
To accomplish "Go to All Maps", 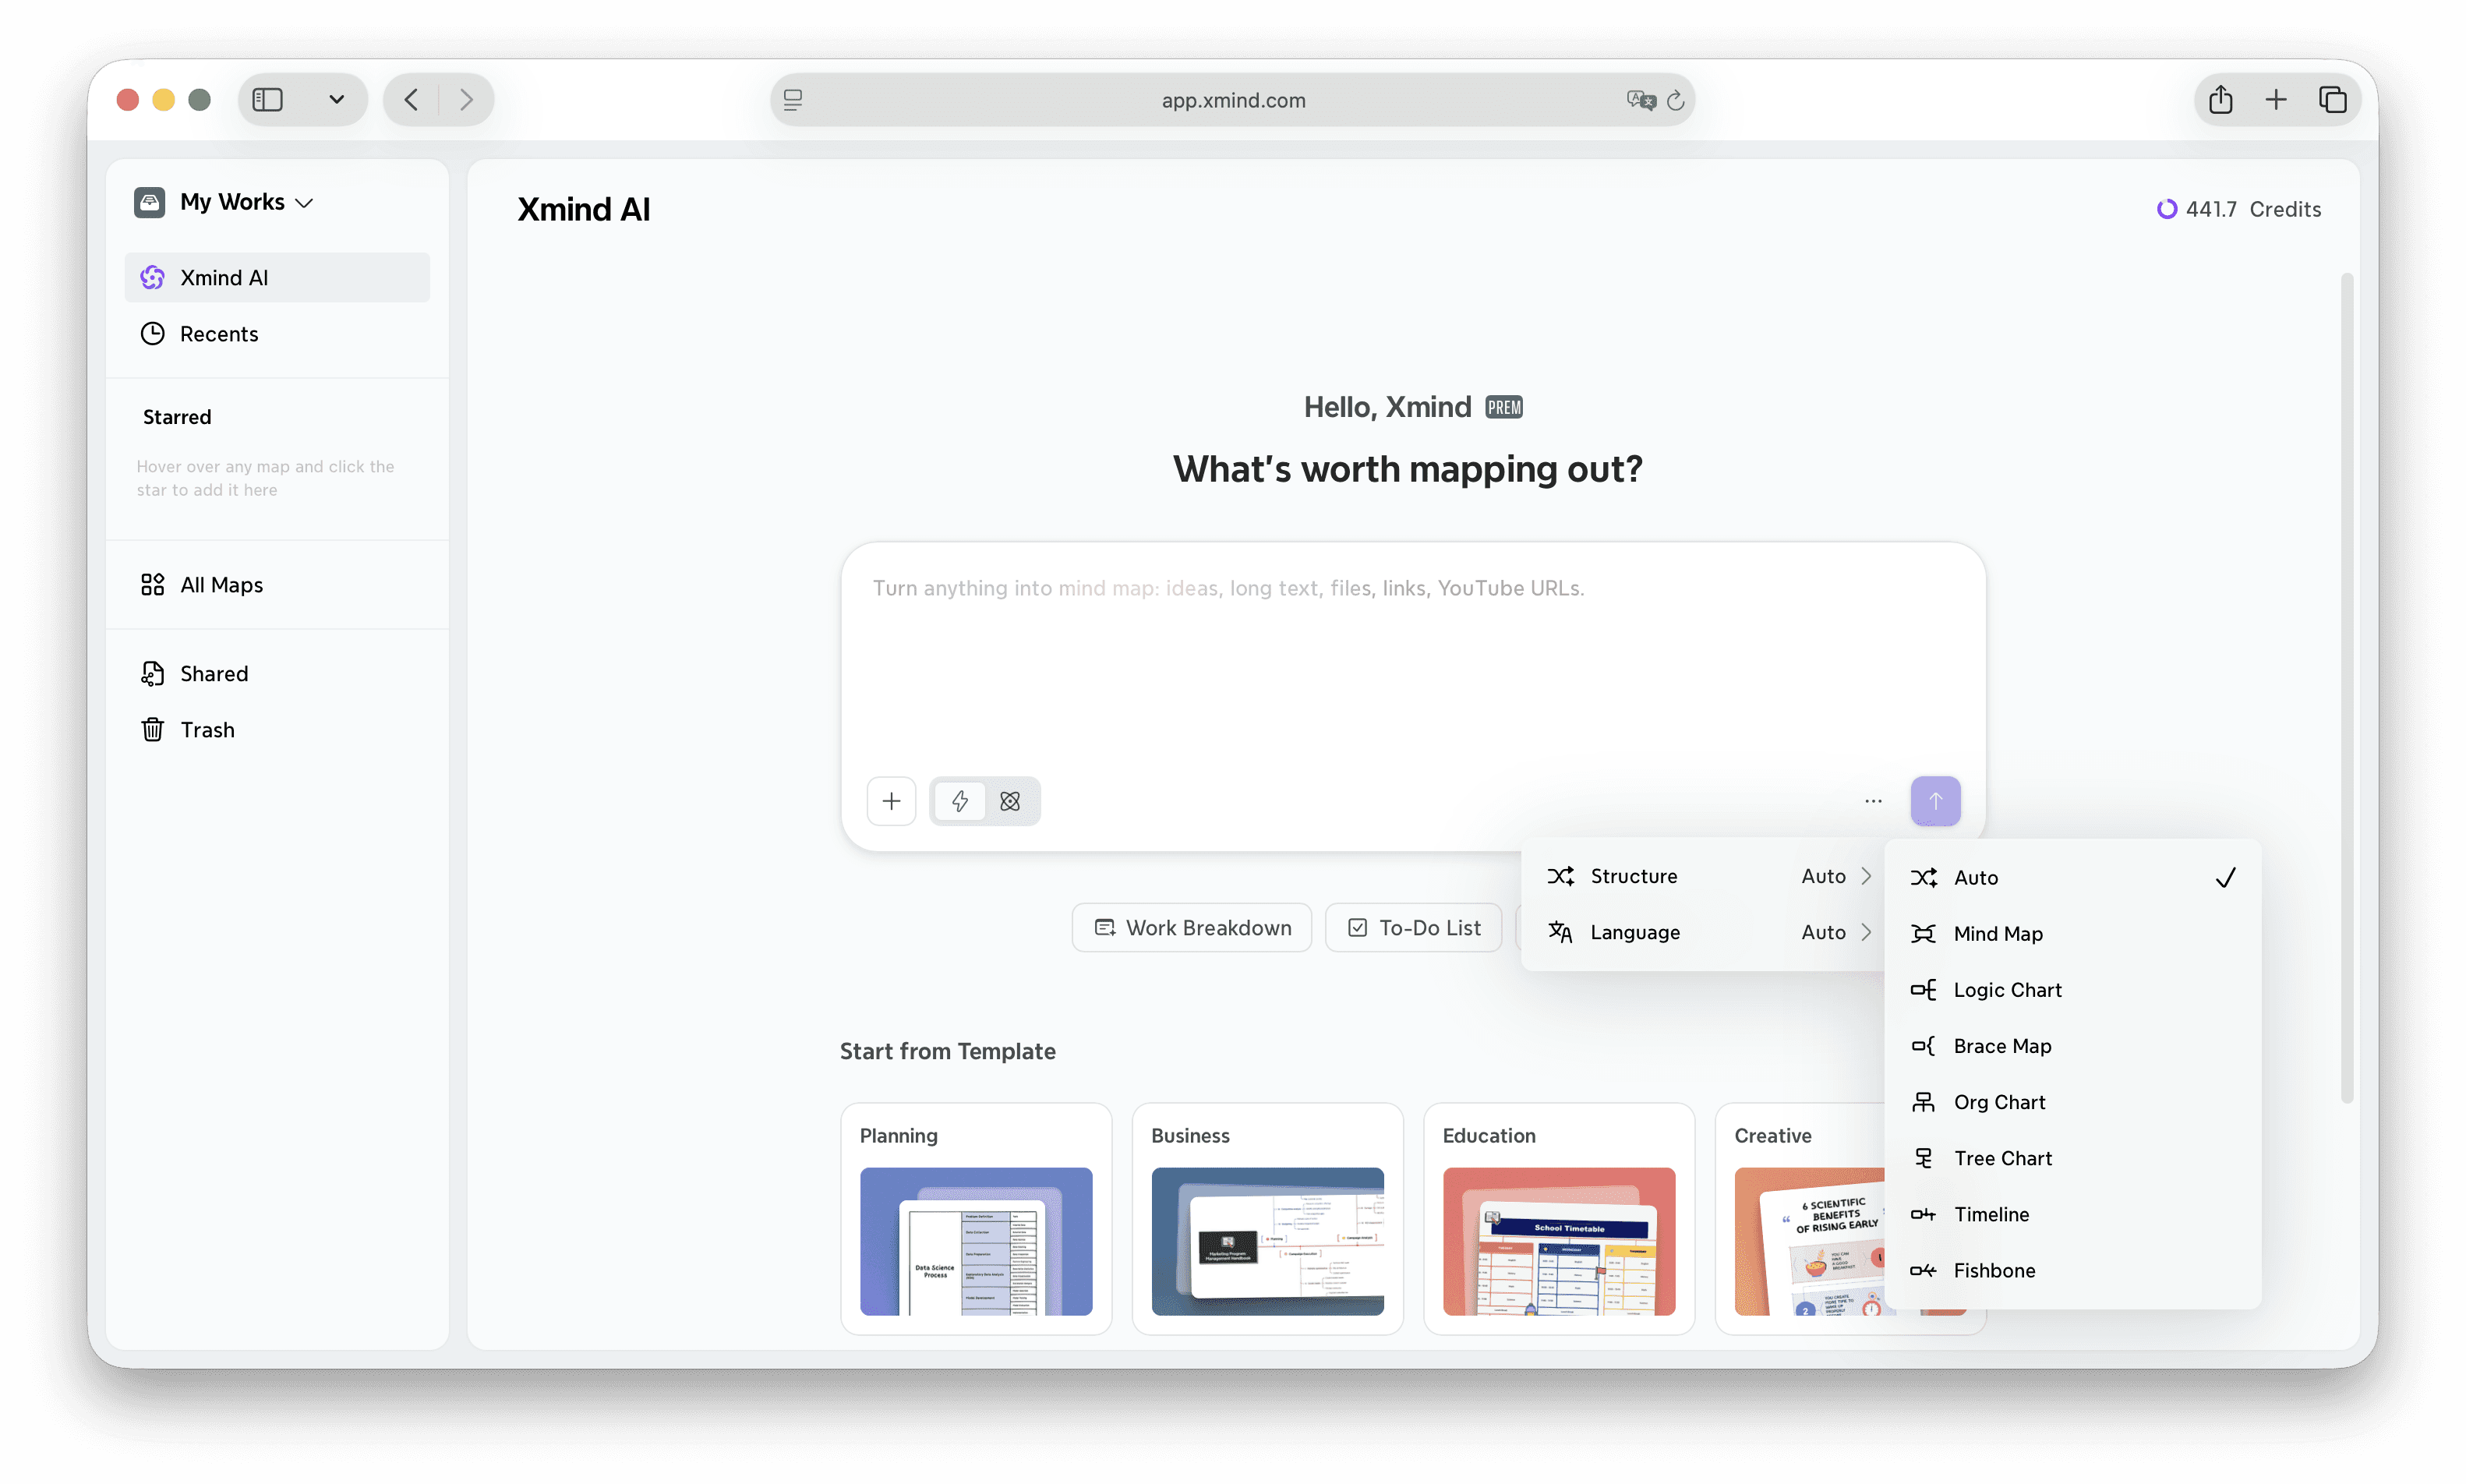I will (x=277, y=584).
